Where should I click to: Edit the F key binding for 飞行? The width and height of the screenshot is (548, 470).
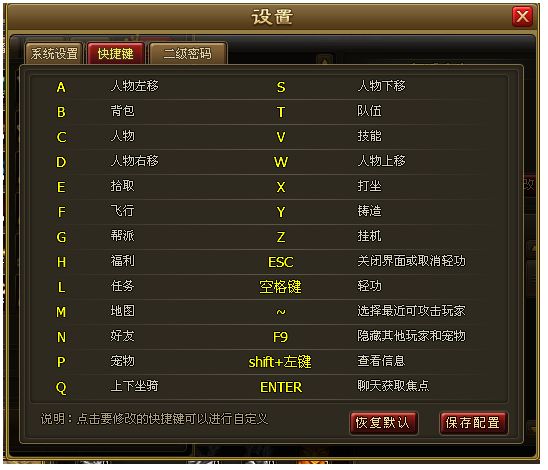61,212
